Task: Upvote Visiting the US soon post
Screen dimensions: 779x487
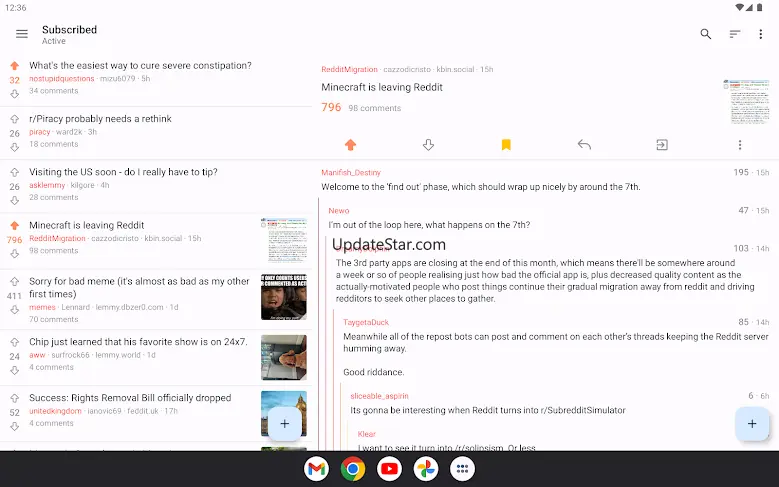Action: (x=14, y=172)
